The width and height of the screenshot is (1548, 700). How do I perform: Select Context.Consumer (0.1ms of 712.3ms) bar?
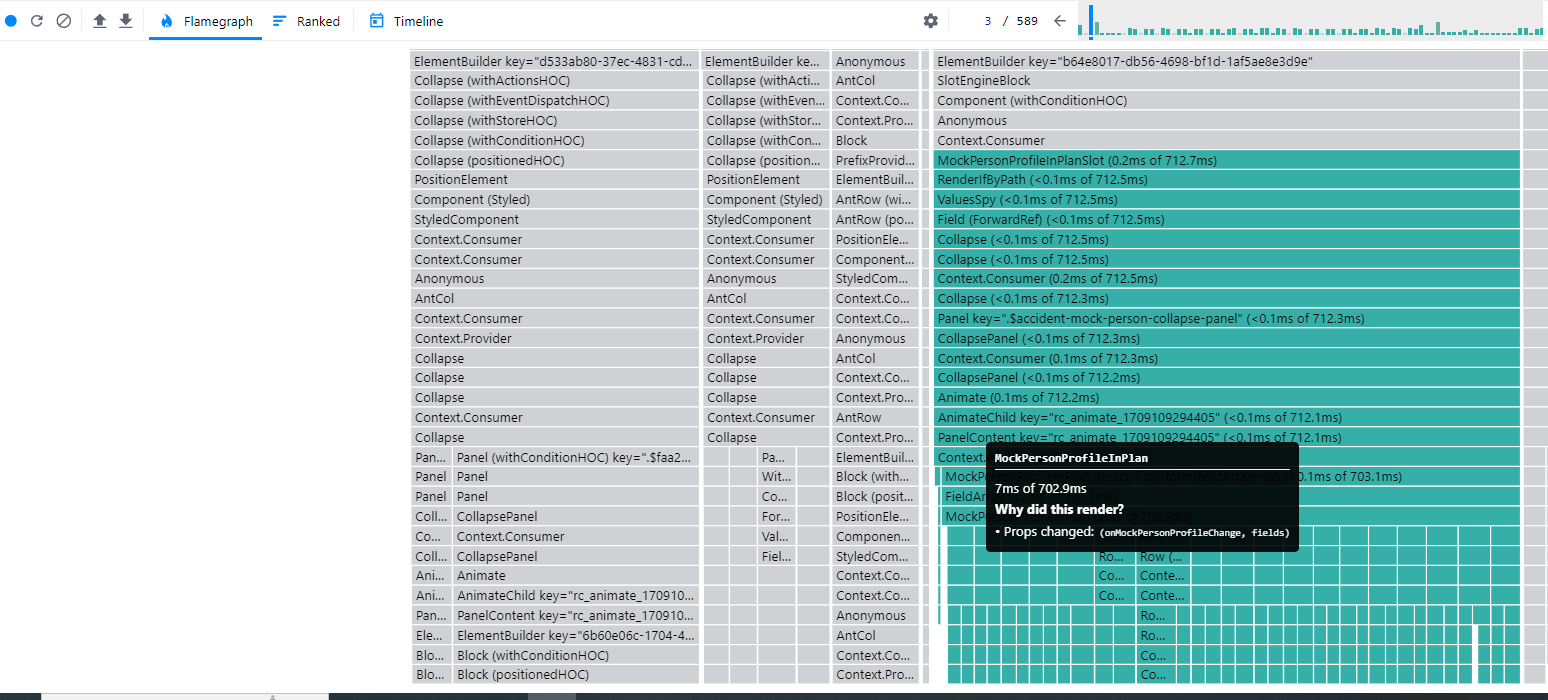(1227, 358)
